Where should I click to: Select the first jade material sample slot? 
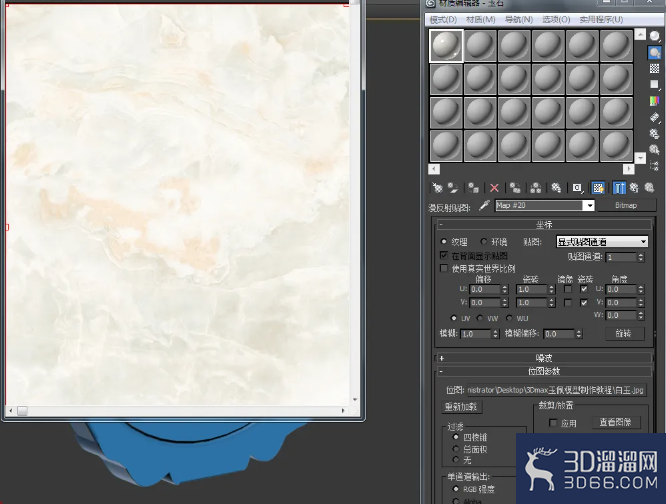click(x=446, y=45)
